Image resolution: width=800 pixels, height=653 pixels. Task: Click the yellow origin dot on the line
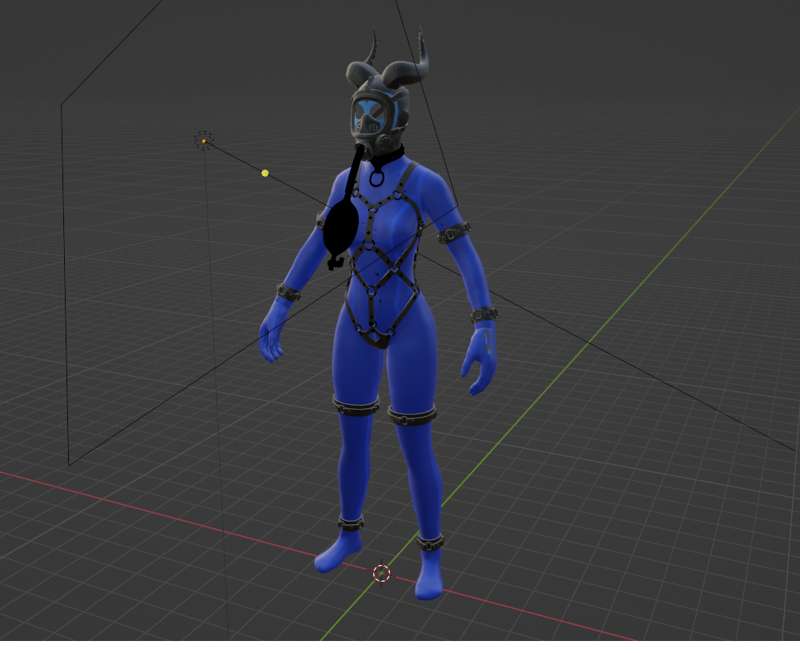pos(265,173)
